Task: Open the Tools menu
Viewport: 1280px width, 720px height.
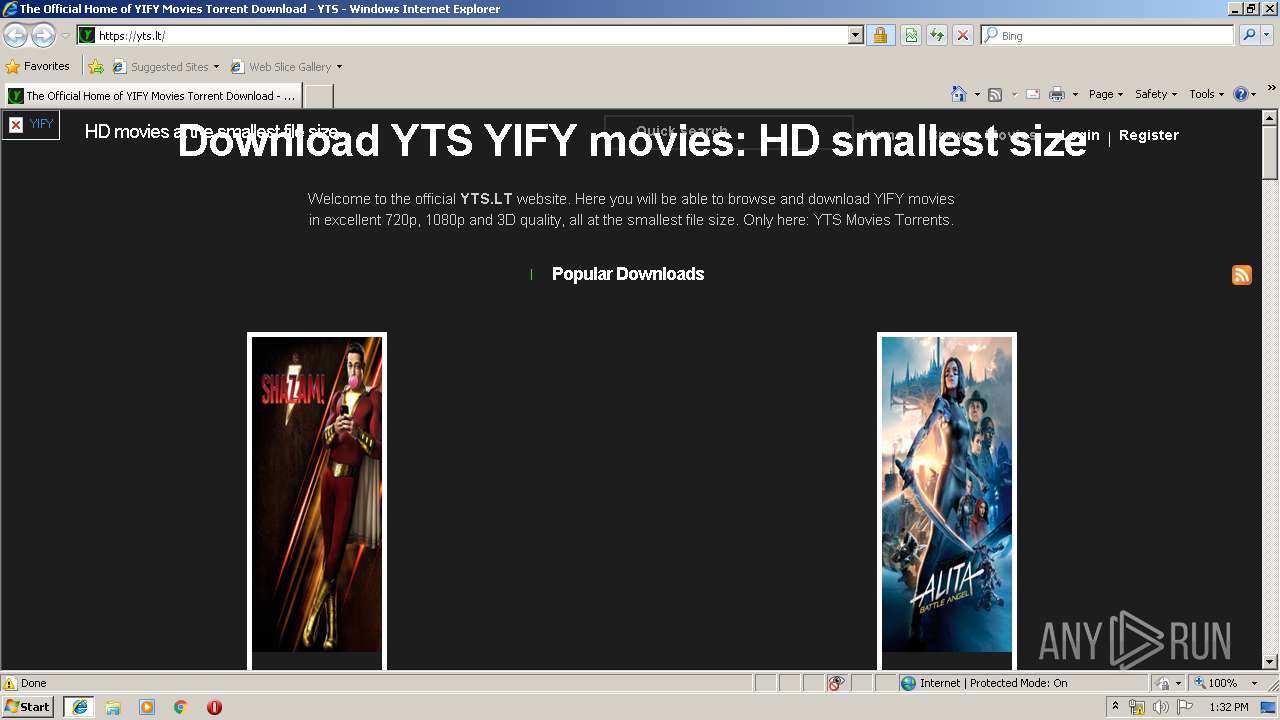Action: click(x=1206, y=94)
